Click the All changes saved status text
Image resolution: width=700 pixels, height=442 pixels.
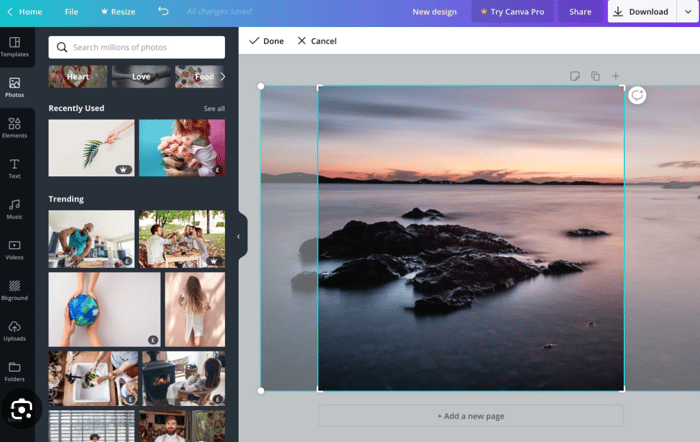(x=219, y=12)
